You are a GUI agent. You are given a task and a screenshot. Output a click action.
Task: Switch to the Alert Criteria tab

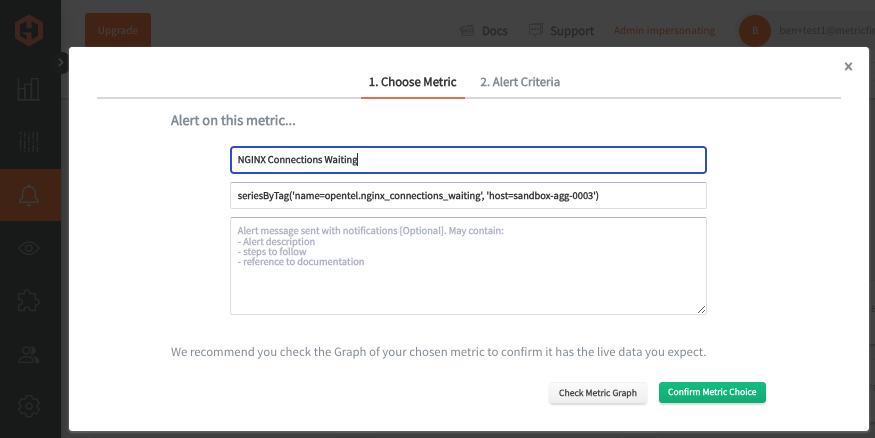click(x=520, y=82)
